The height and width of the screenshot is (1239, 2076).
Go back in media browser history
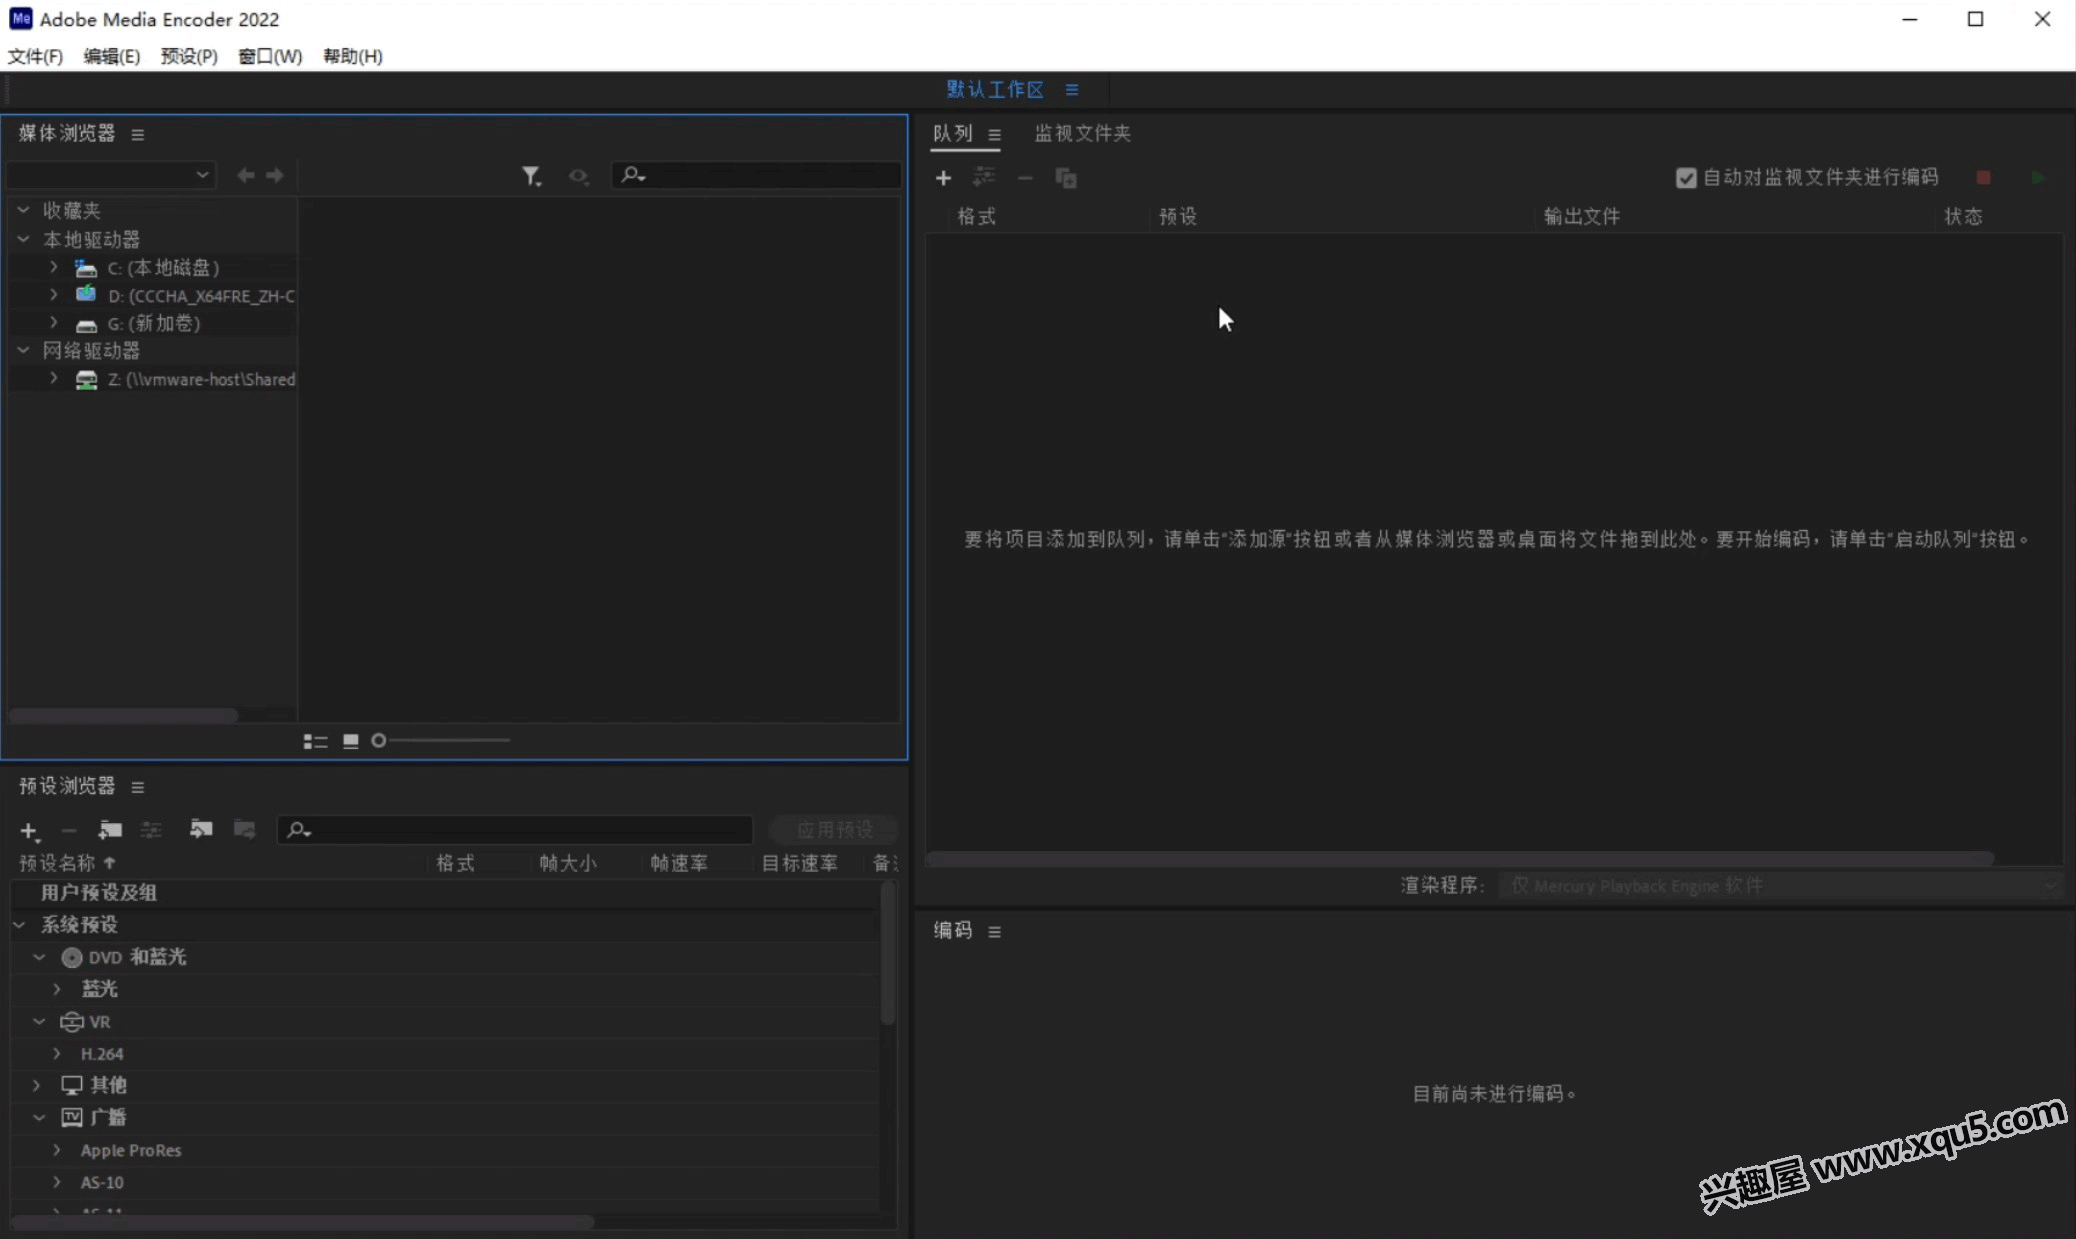[x=245, y=175]
